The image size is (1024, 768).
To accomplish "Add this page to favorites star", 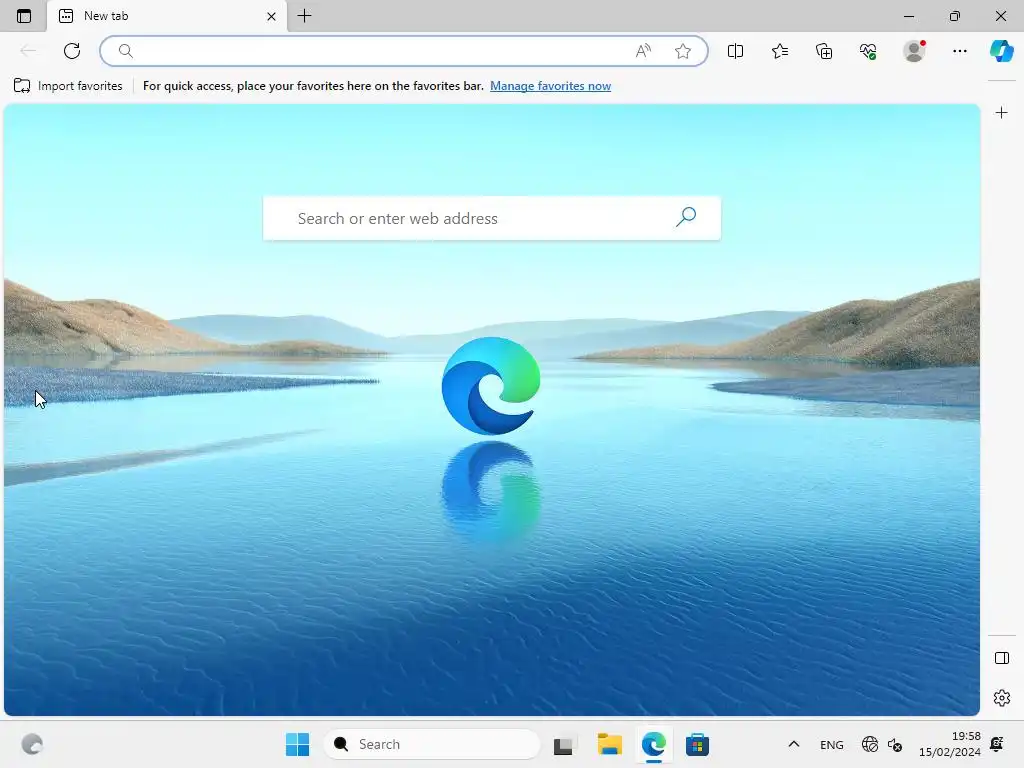I will pos(682,51).
